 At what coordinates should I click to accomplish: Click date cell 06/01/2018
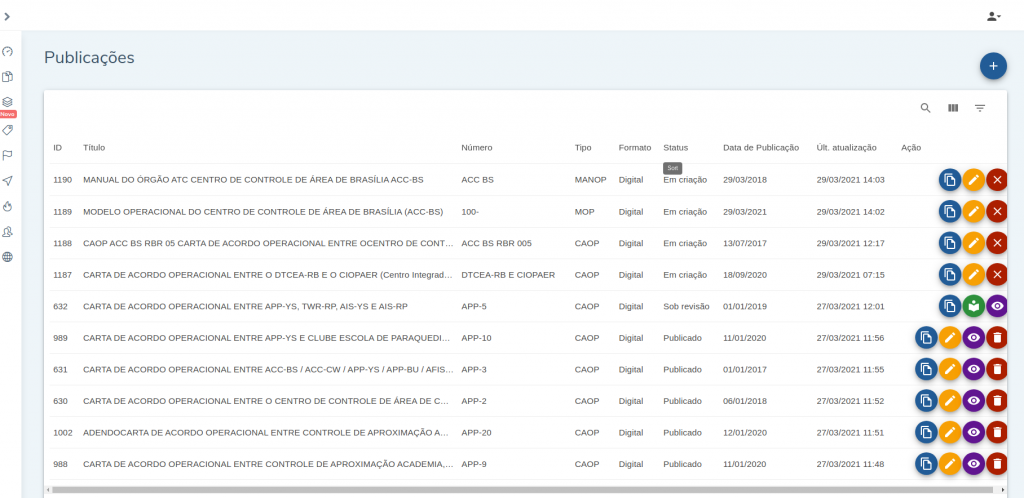point(744,401)
